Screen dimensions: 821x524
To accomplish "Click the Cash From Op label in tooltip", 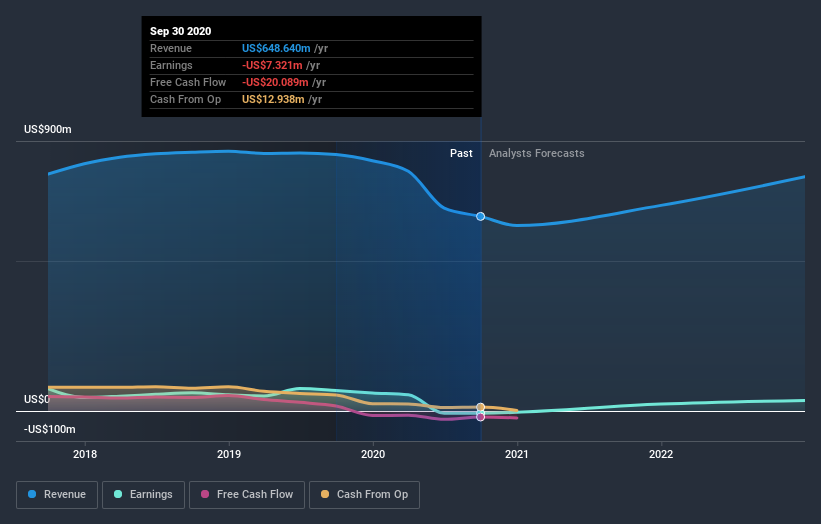I will tap(185, 99).
